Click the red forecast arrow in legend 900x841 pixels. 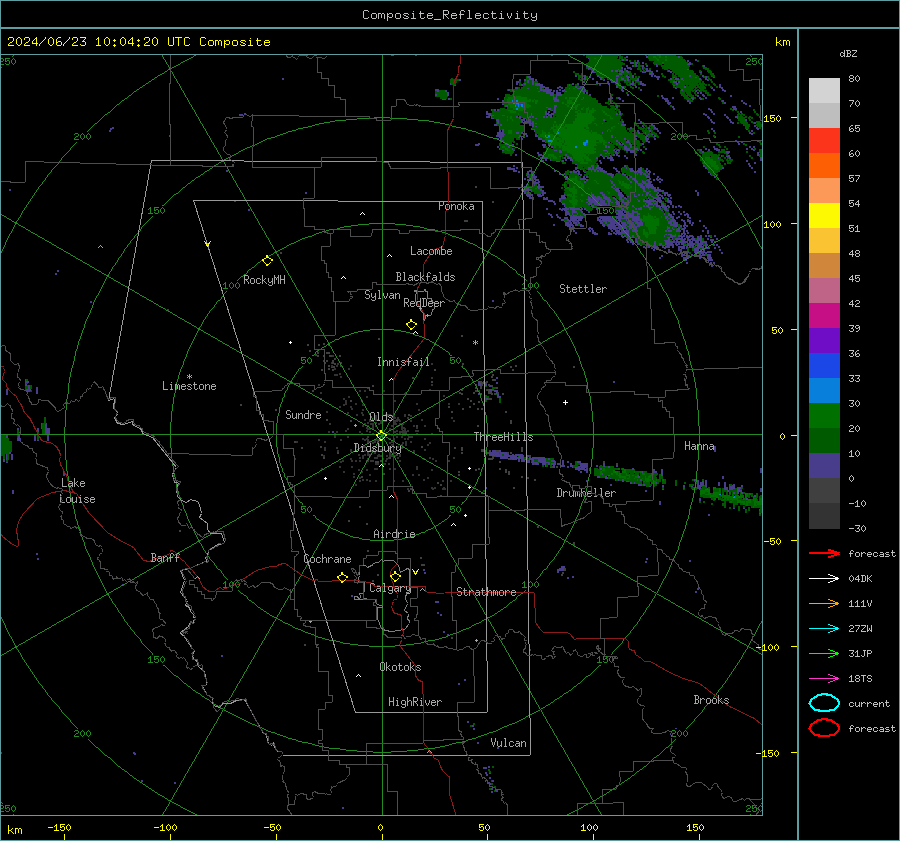(824, 553)
